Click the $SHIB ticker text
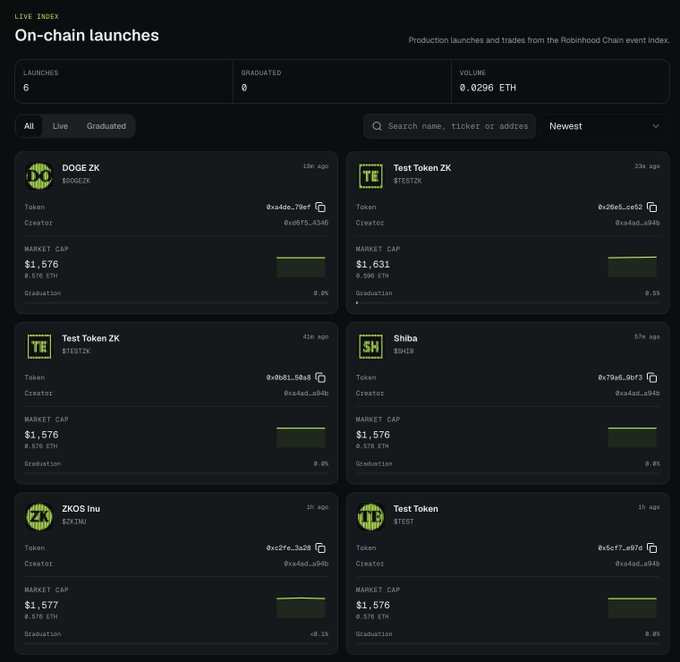 [x=403, y=351]
